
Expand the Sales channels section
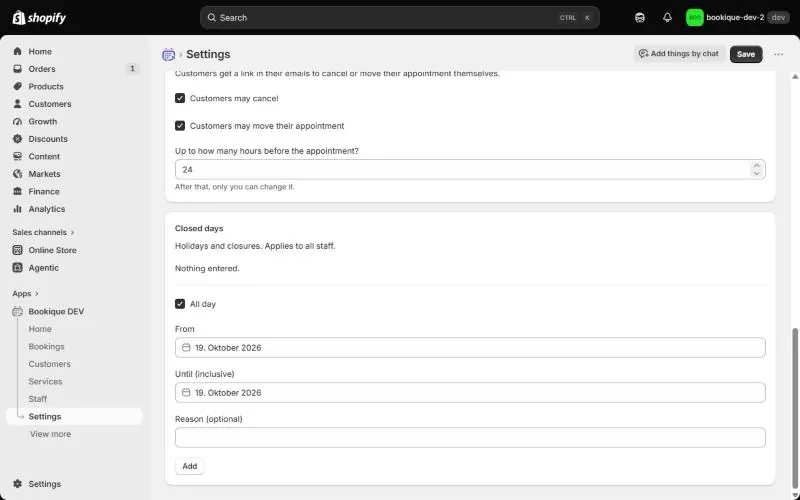[x=43, y=232]
